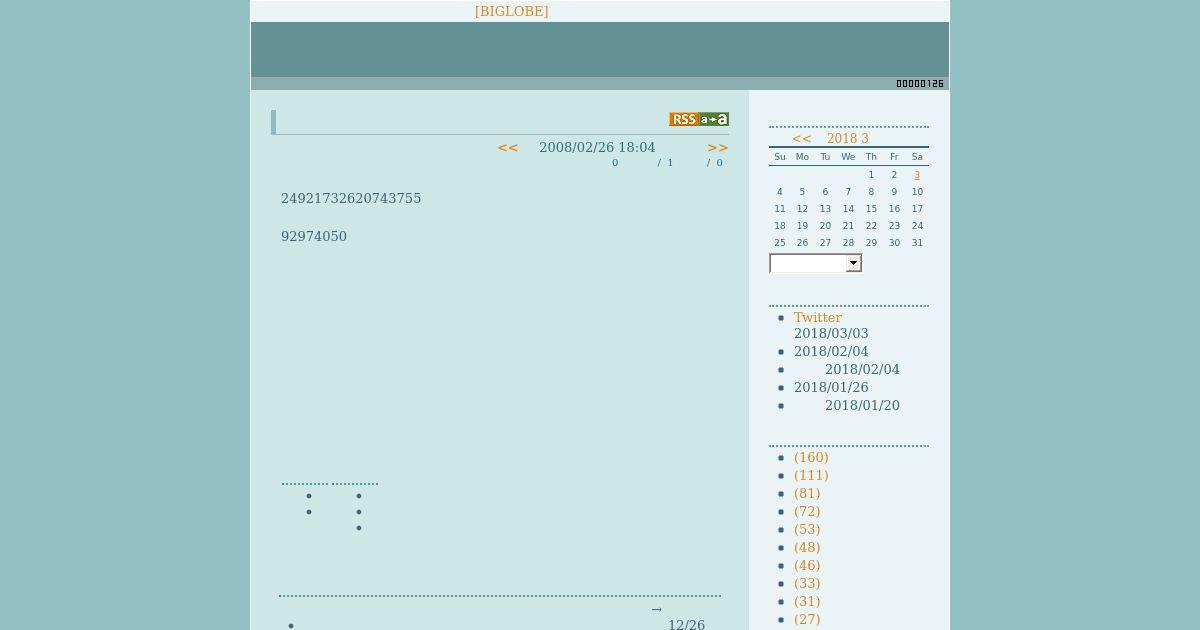Click the → arrow above 12/26
The image size is (1200, 630).
tap(656, 609)
